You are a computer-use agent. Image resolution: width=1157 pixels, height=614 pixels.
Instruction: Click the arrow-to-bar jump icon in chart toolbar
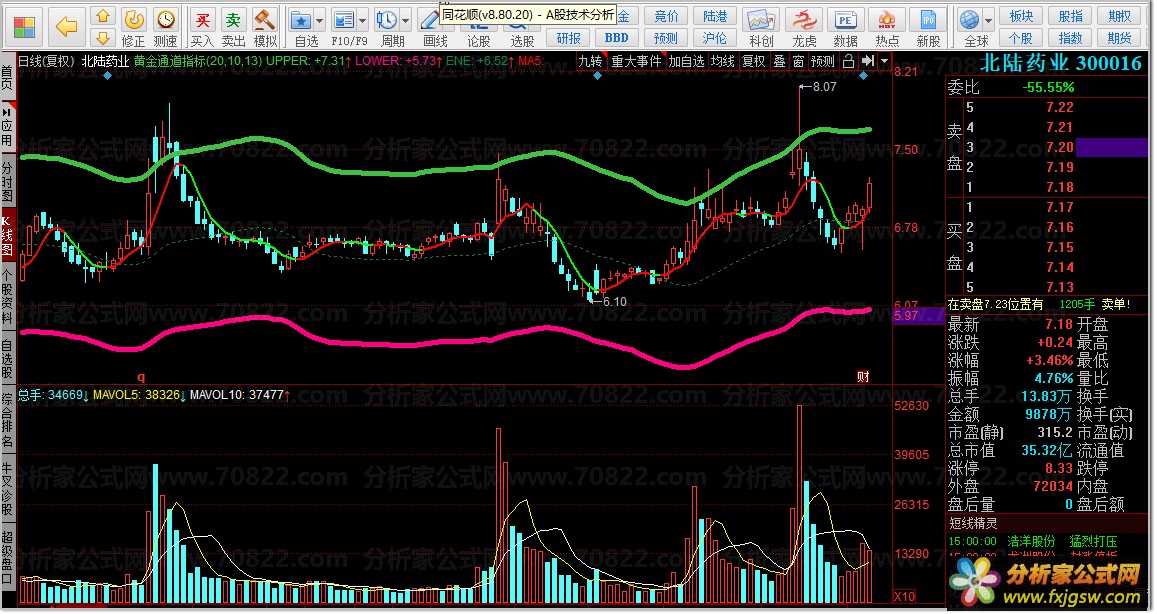pos(868,61)
